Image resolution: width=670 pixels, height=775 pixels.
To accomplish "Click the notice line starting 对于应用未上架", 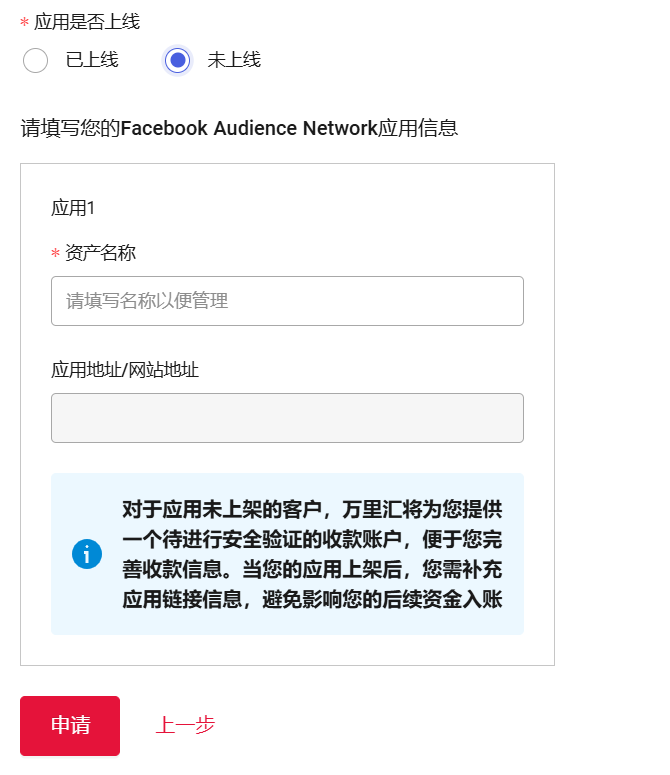I will tap(312, 509).
